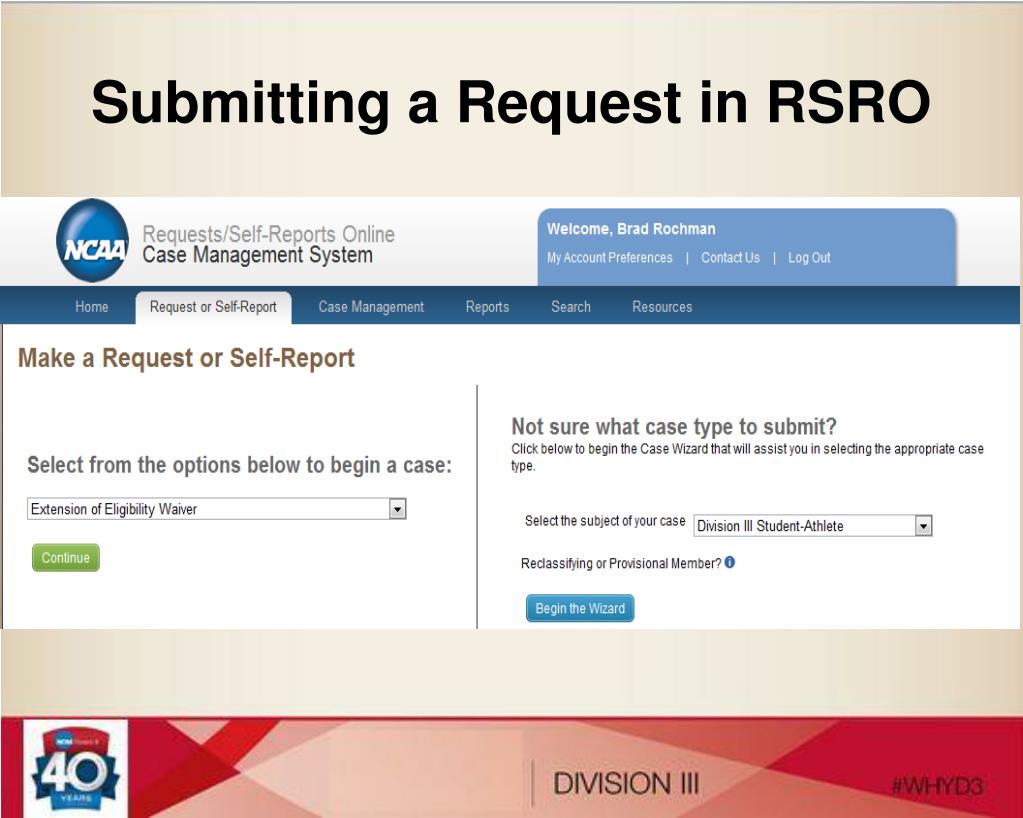Expand the Division III Student-Athlete dropdown arrow
The image size is (1023, 818).
[x=923, y=526]
